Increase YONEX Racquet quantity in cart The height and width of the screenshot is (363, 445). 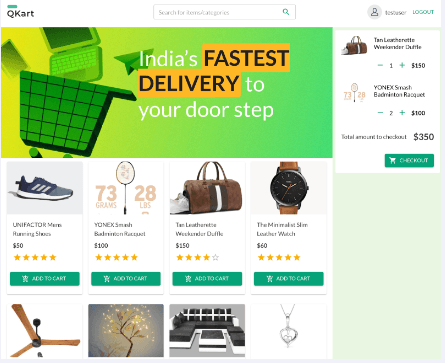[x=402, y=113]
